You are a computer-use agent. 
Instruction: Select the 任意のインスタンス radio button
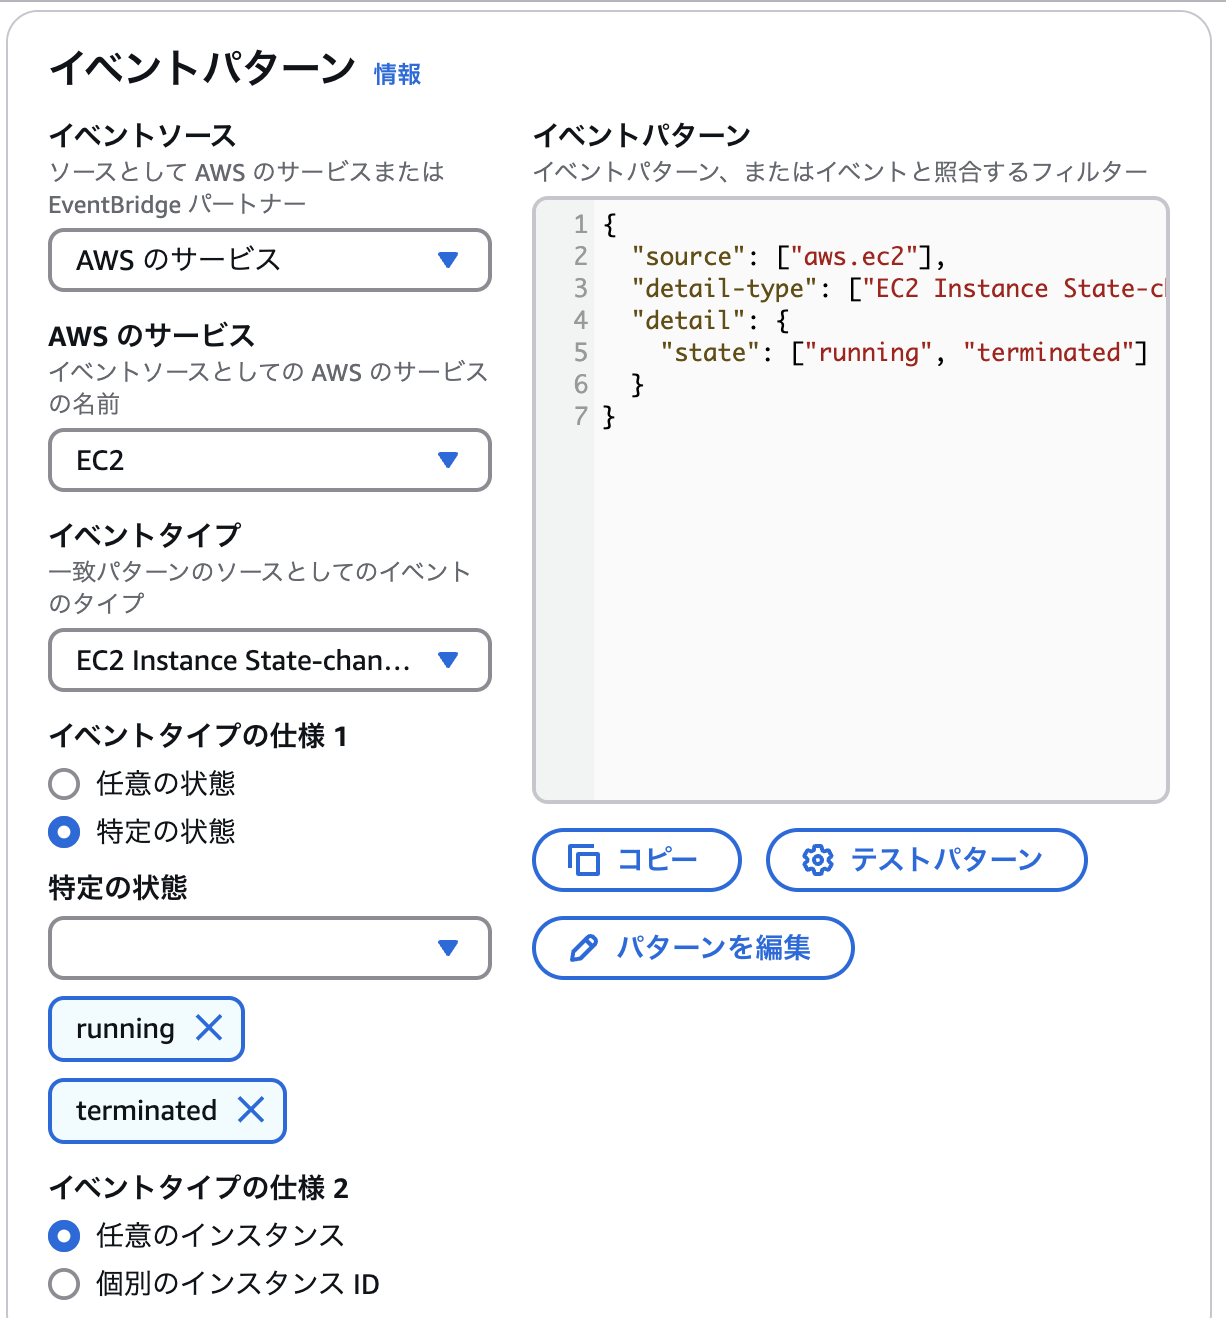click(63, 1236)
